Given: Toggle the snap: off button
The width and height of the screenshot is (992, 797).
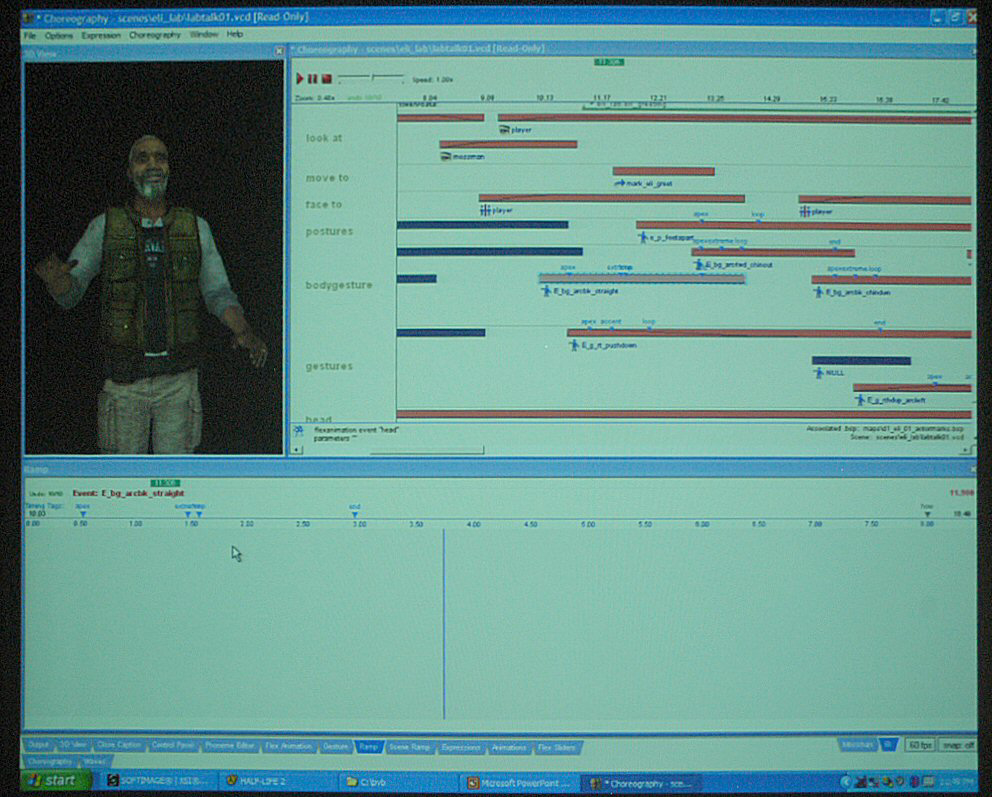Looking at the screenshot, I should [957, 745].
